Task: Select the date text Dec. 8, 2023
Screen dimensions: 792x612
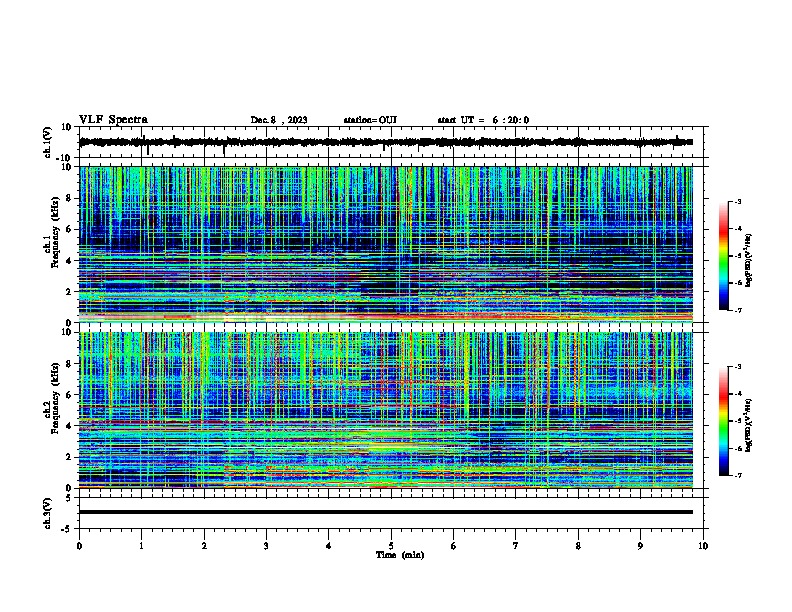Action: tap(279, 120)
